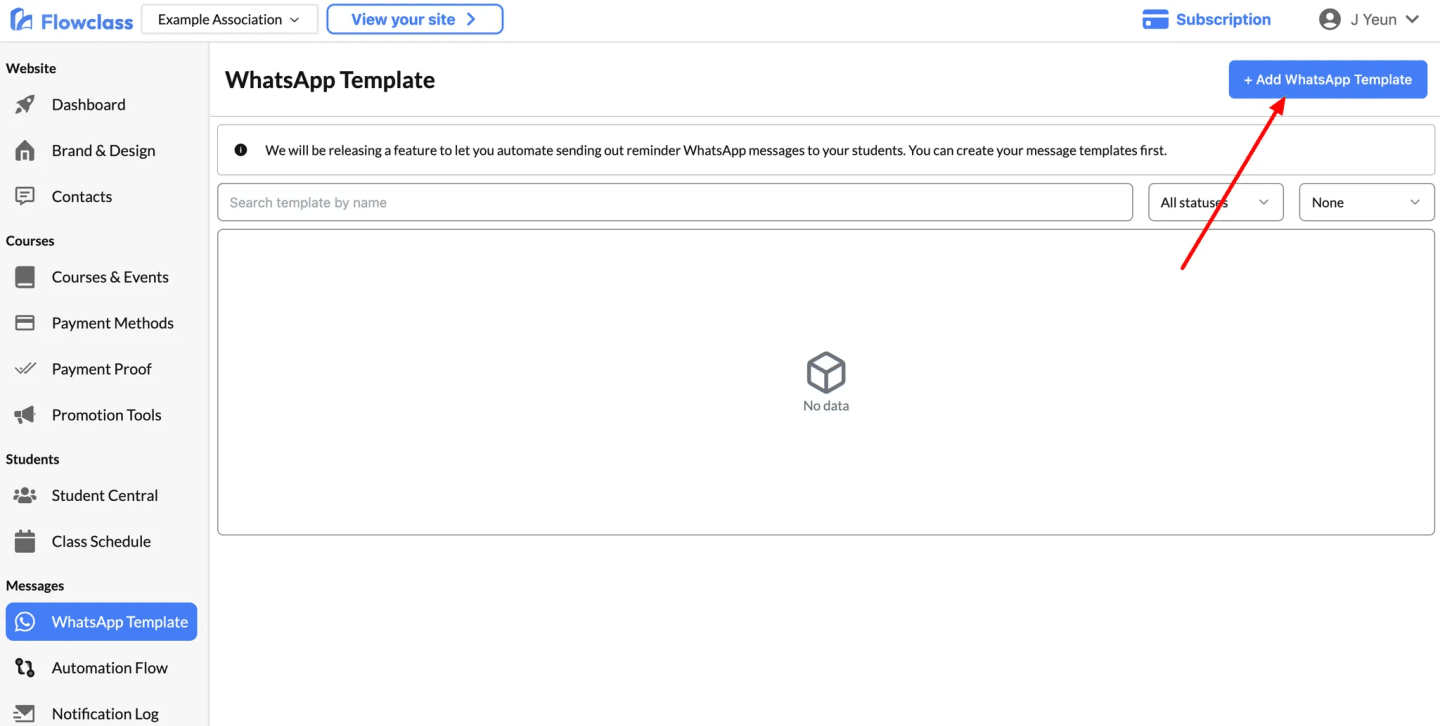Viewport: 1440px width, 726px height.
Task: Click the Payment Proof double-check icon
Action: (25, 369)
